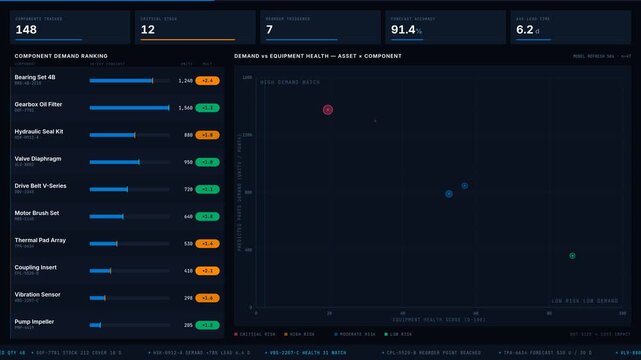Click the orange multiplier badge for Thermal Pad Array
Viewport: 641px width, 360px height.
(x=207, y=244)
